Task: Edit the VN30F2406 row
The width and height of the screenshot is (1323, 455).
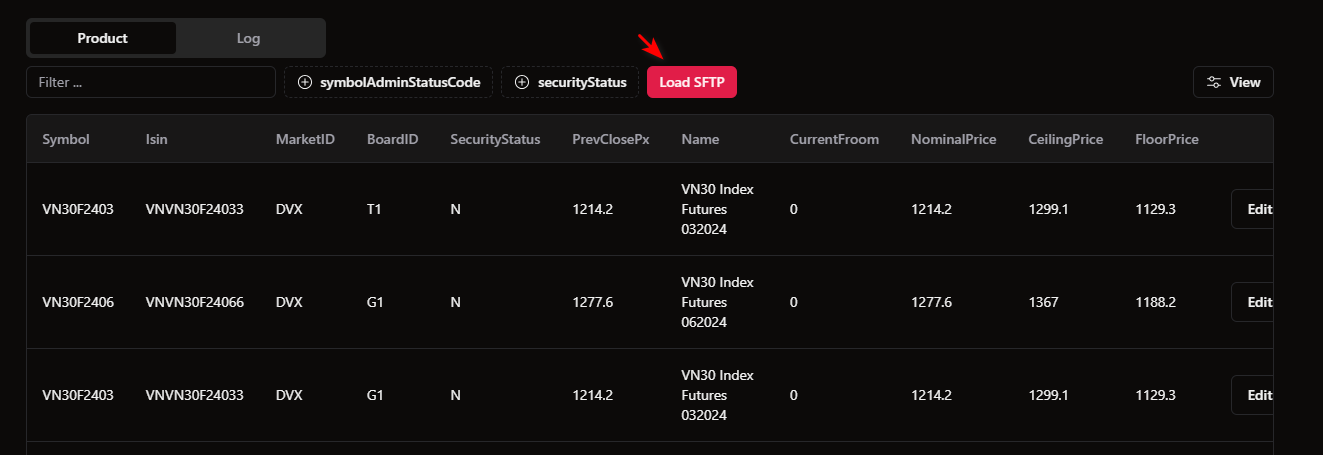Action: tap(1252, 302)
